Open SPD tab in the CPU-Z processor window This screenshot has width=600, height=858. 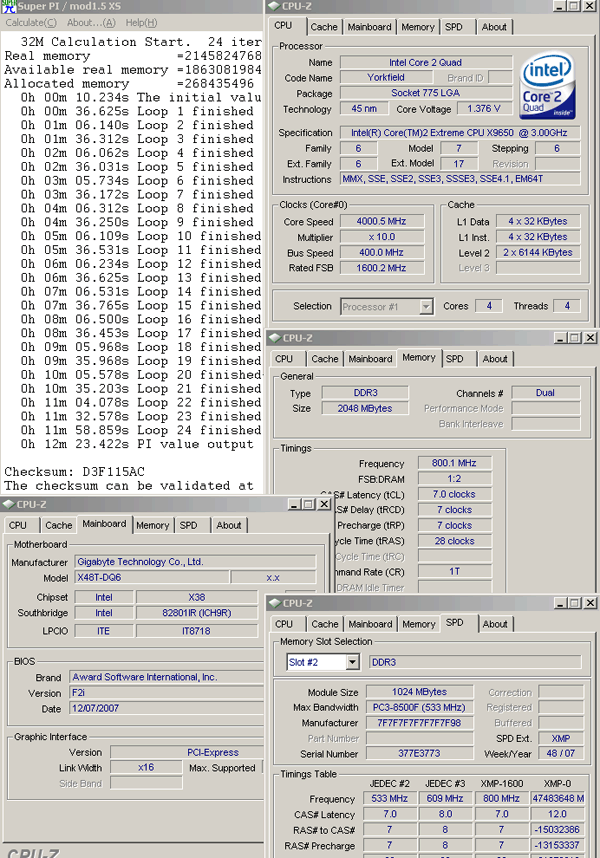pyautogui.click(x=453, y=27)
